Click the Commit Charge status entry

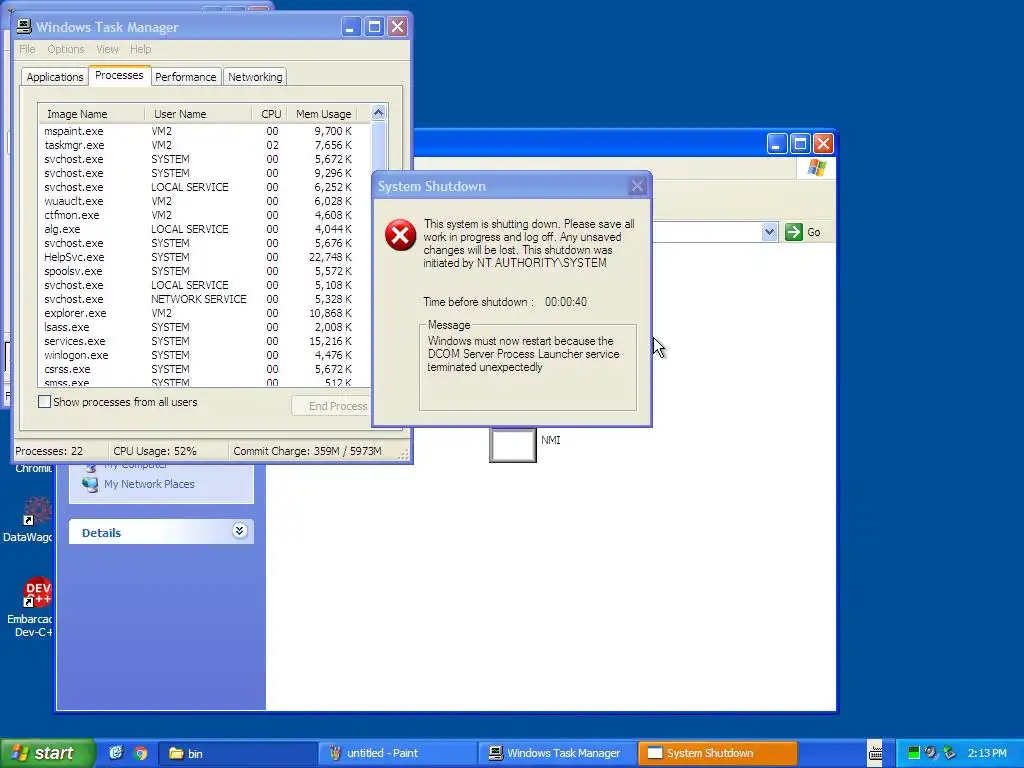tap(307, 451)
